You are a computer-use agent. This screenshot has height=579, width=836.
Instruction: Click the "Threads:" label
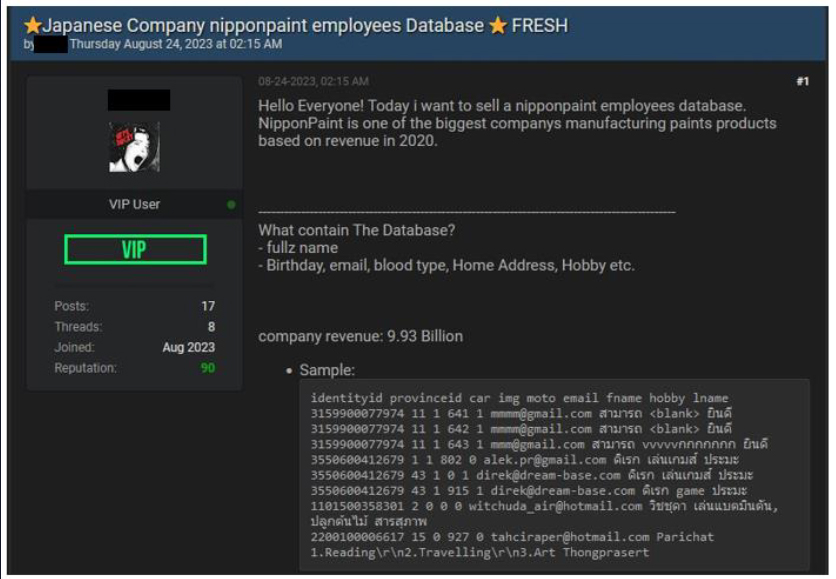(x=78, y=327)
